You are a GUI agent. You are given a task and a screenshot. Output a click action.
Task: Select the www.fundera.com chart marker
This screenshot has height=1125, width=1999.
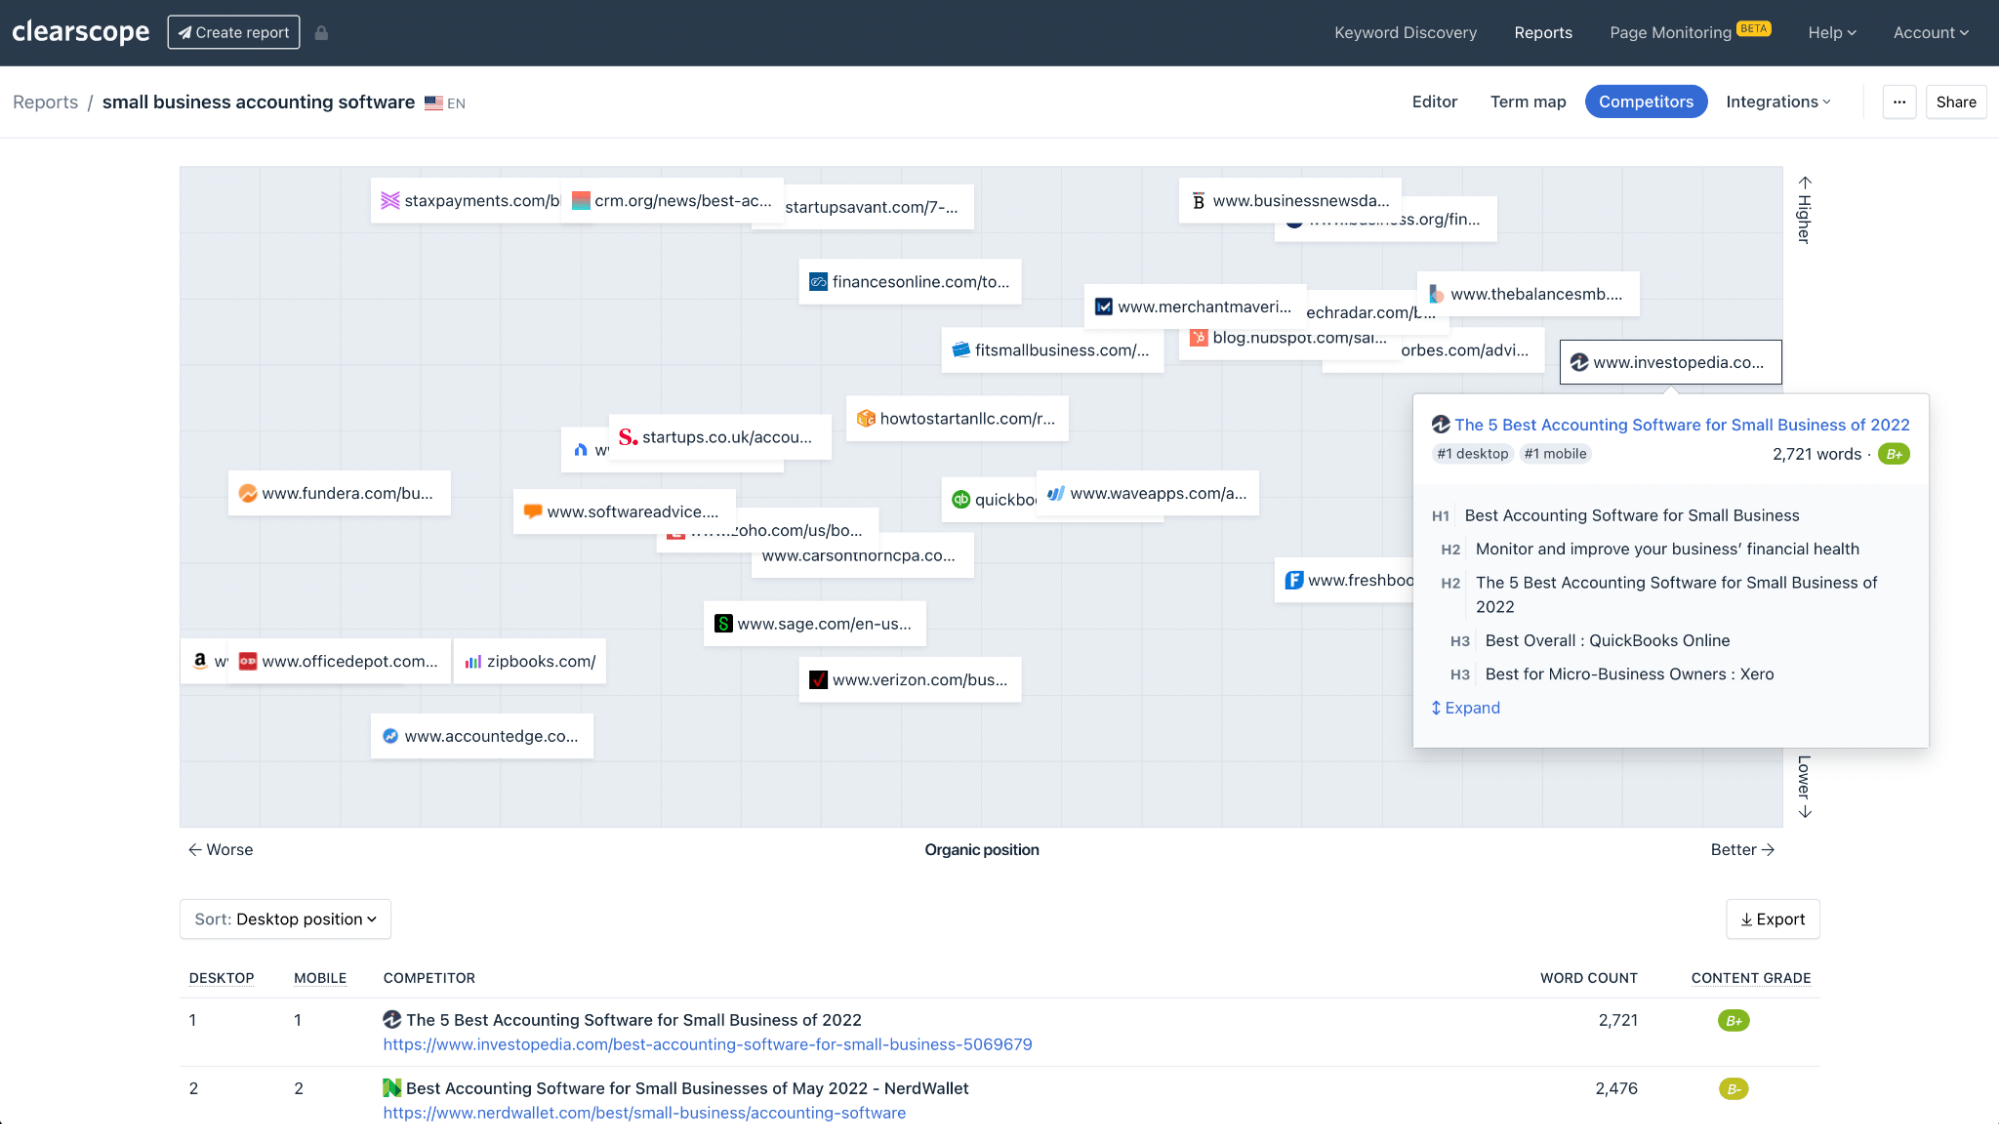click(338, 494)
